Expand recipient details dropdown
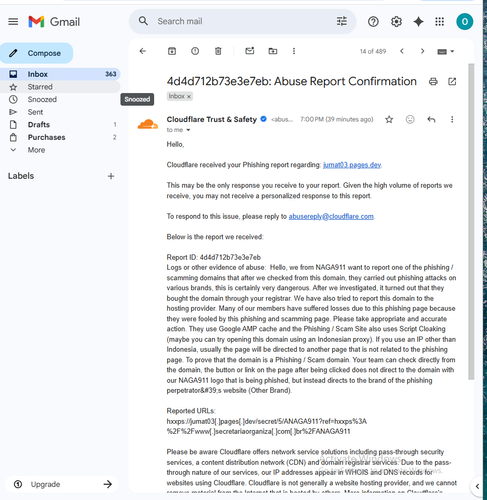 (188, 130)
